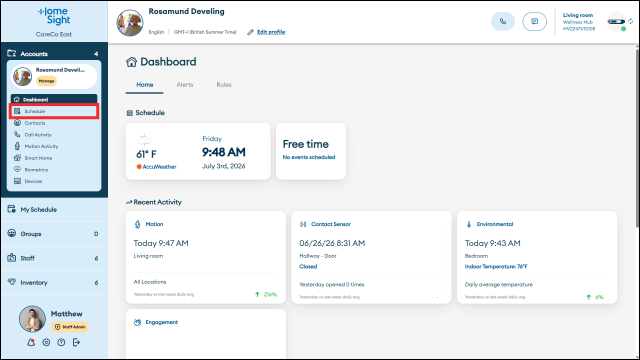Click the device sync refresh icon
Image resolution: width=640 pixels, height=360 pixels.
[631, 21]
